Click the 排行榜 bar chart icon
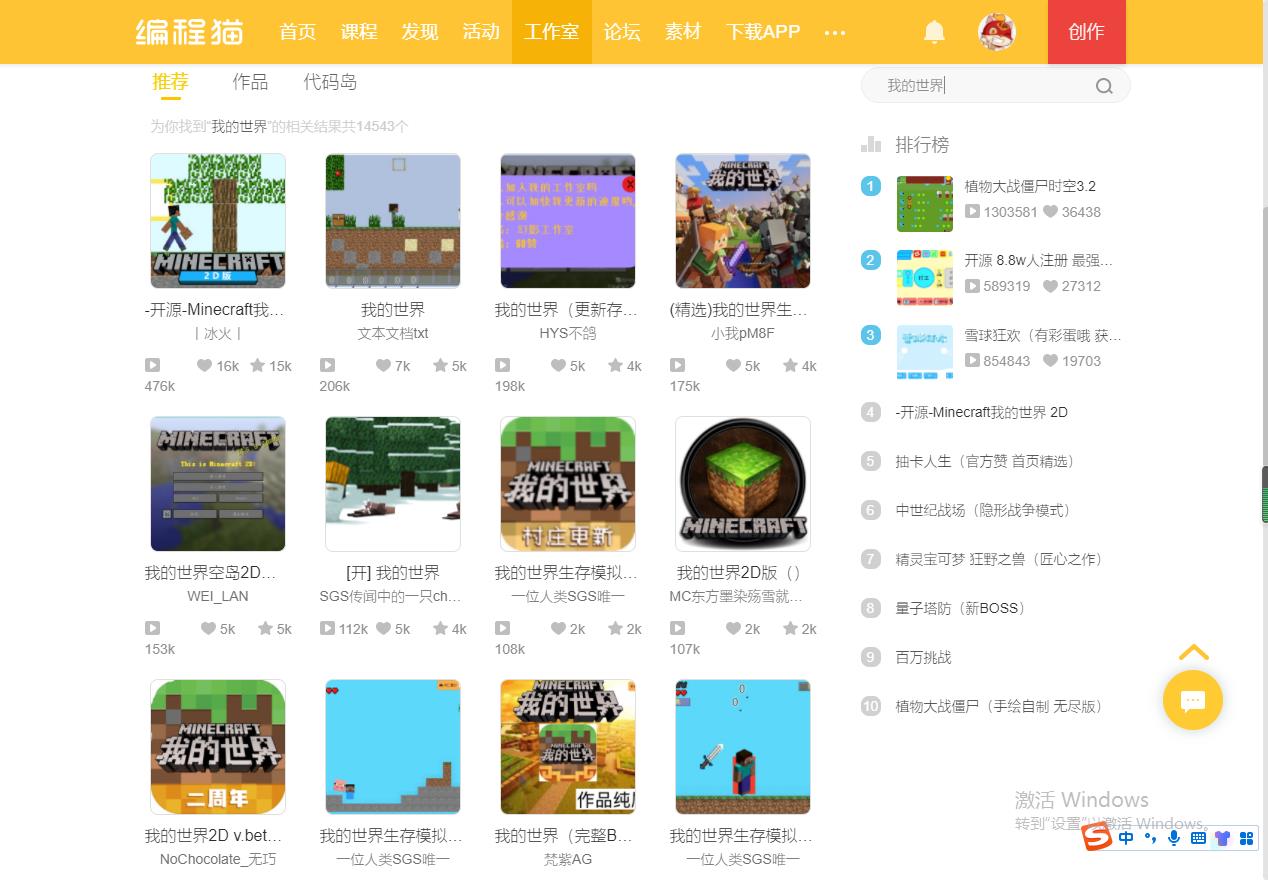 (871, 145)
